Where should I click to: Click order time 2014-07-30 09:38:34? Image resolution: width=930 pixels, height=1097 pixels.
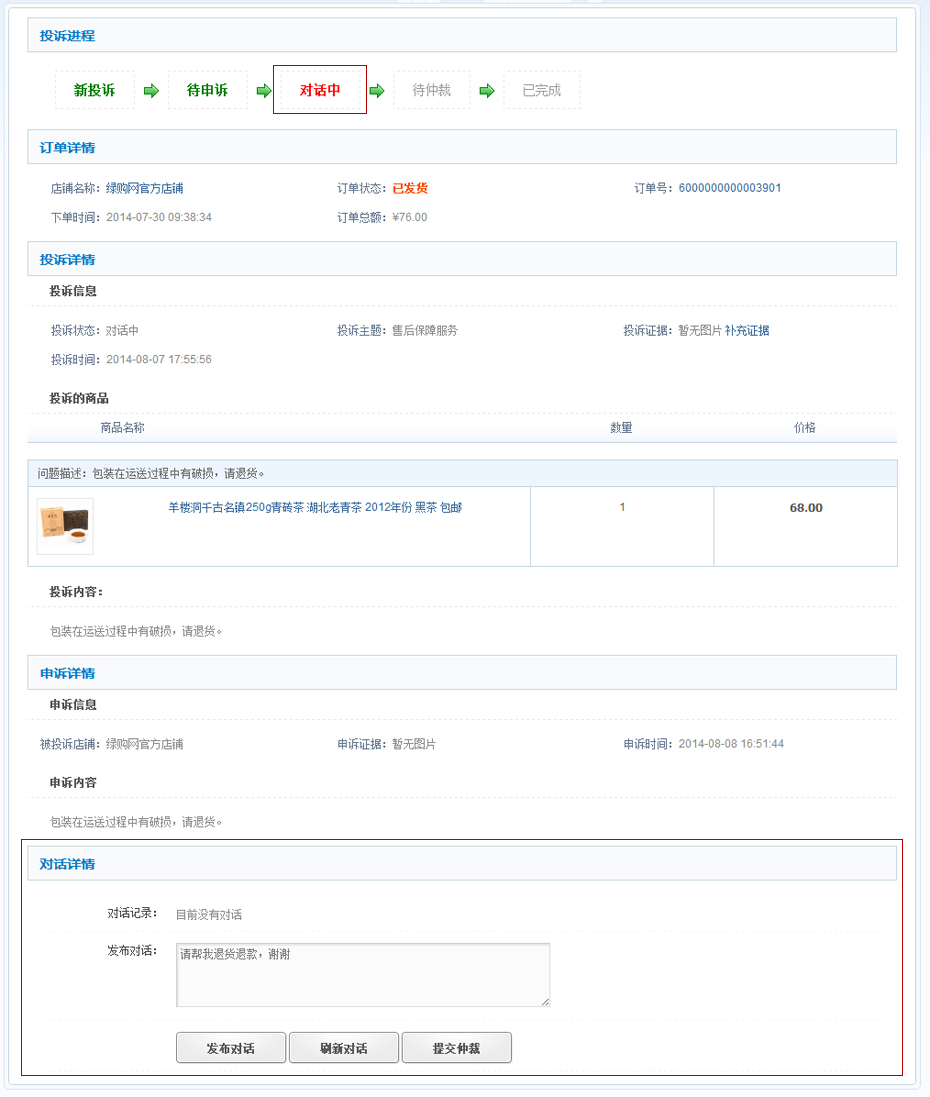(159, 218)
